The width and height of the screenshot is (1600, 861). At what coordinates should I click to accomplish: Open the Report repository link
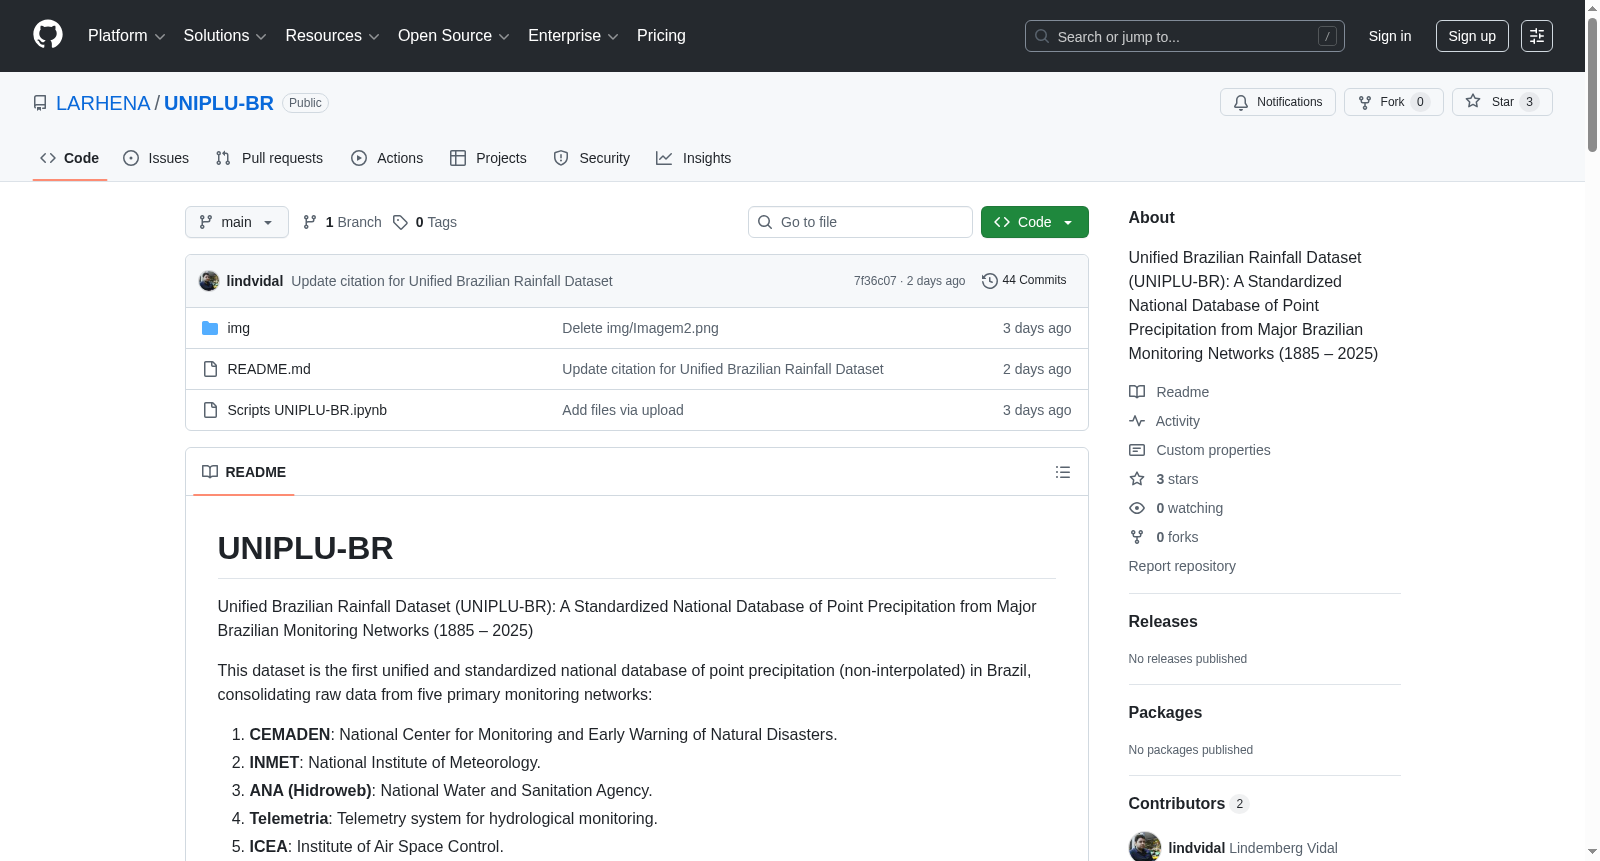tap(1182, 566)
